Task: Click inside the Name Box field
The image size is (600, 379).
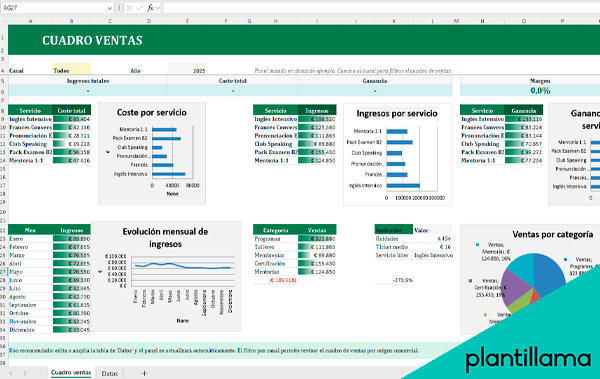Action: point(54,8)
